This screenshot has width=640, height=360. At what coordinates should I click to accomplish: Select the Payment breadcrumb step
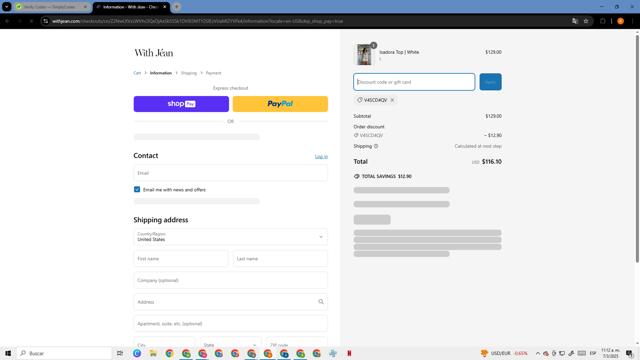213,73
